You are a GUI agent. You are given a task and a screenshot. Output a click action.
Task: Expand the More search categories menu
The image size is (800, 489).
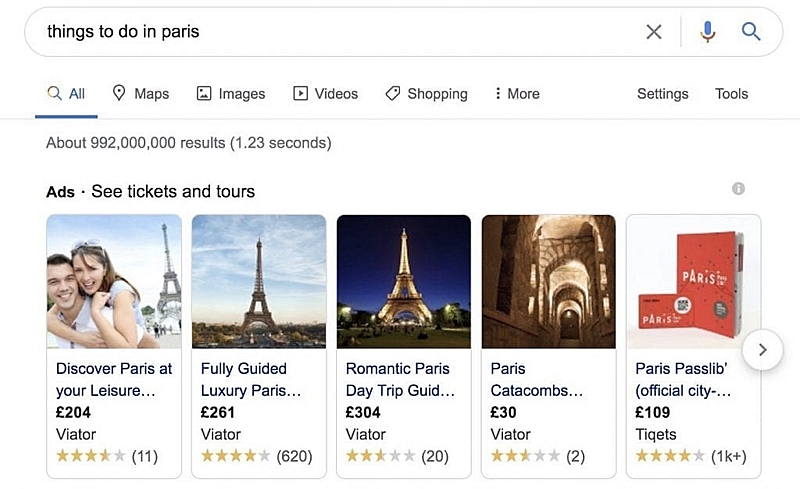click(517, 93)
